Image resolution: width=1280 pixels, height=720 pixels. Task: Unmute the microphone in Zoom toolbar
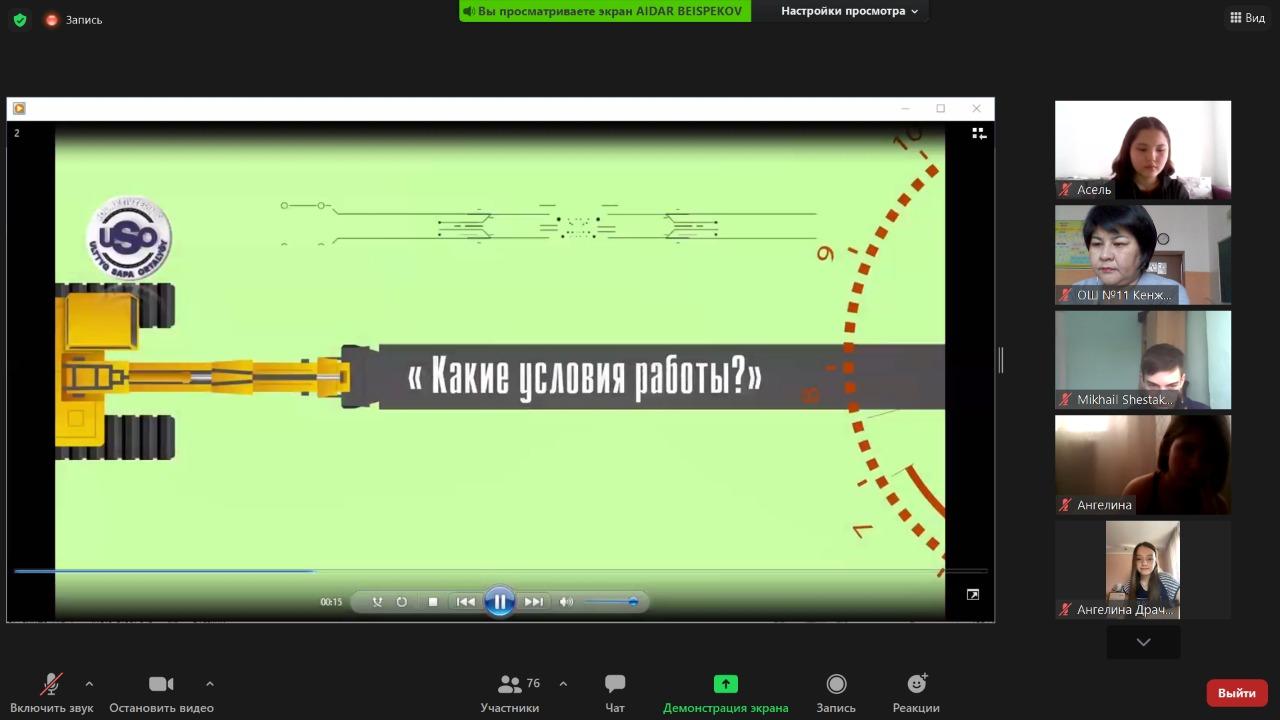coord(50,685)
